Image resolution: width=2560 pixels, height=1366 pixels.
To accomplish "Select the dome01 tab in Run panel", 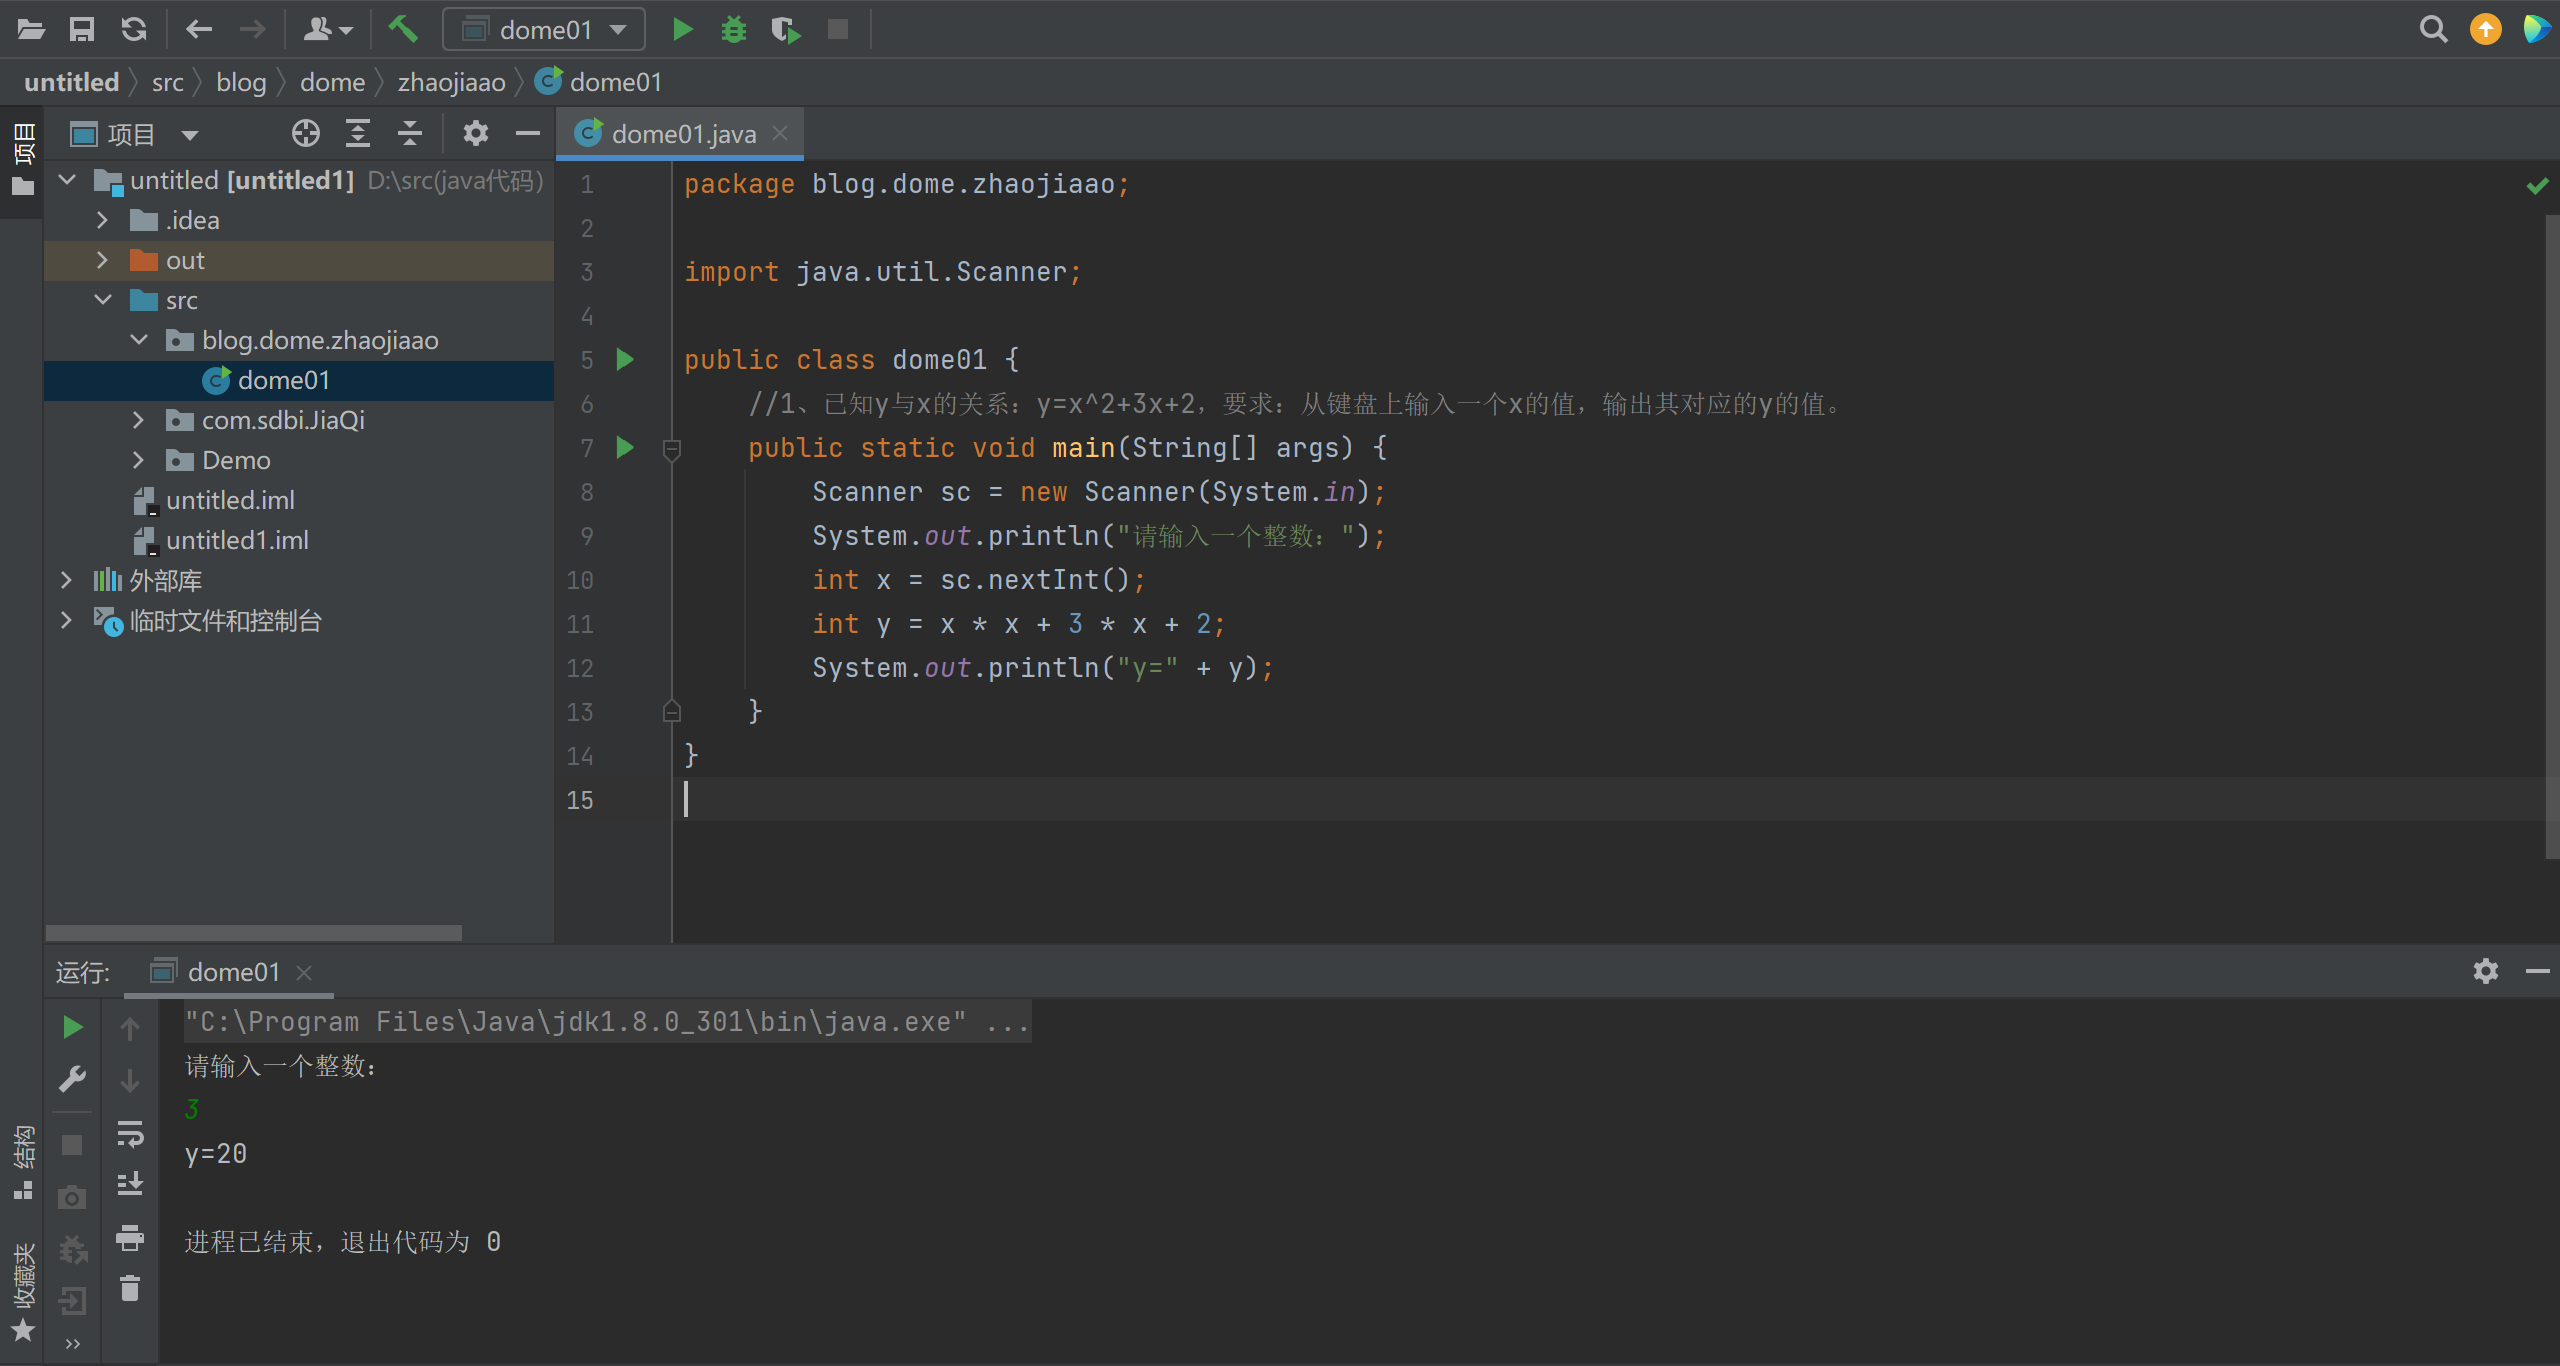I will 232,972.
